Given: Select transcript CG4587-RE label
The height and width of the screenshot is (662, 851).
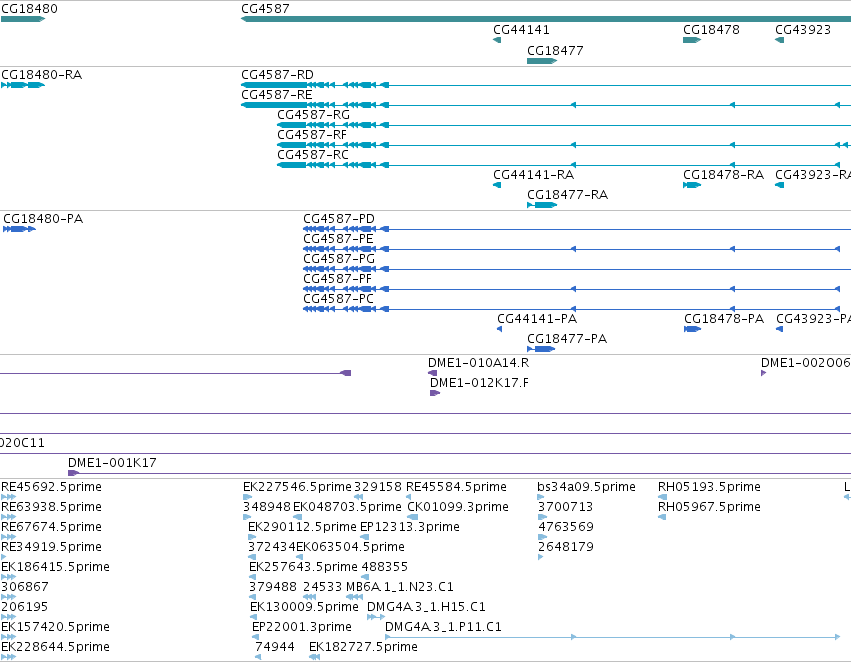Looking at the screenshot, I should point(277,95).
